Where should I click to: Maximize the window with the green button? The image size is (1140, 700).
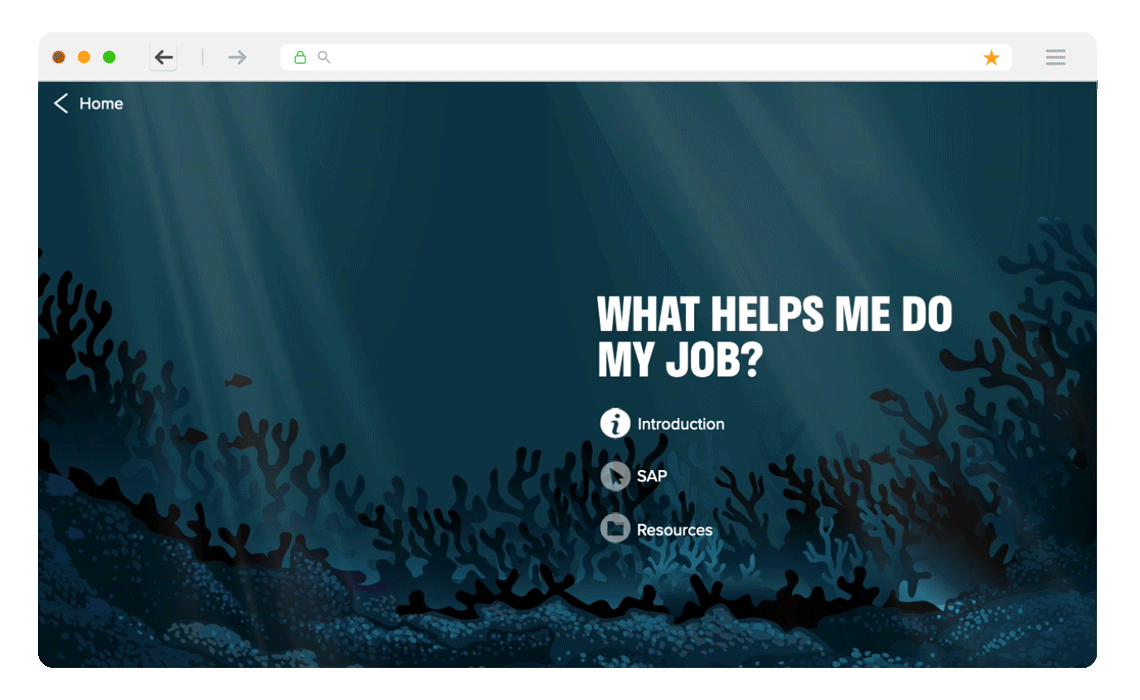click(109, 57)
